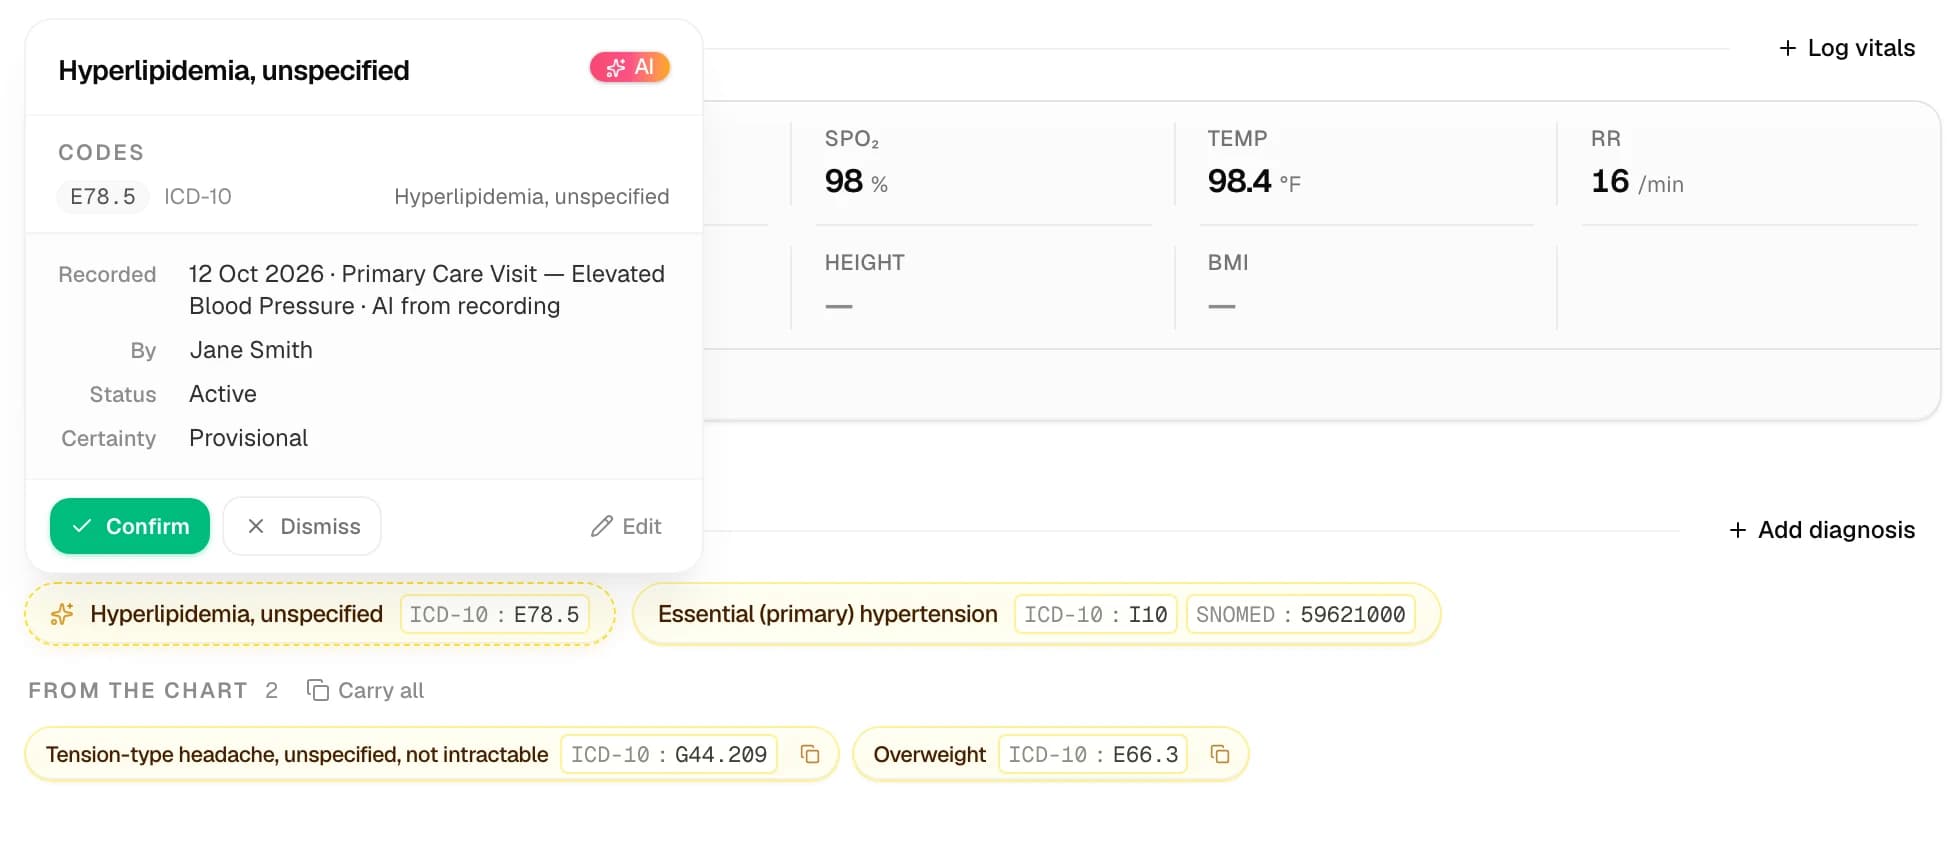The width and height of the screenshot is (1956, 856).
Task: Open the Essential (primary) hypertension chip
Action: 1037,614
